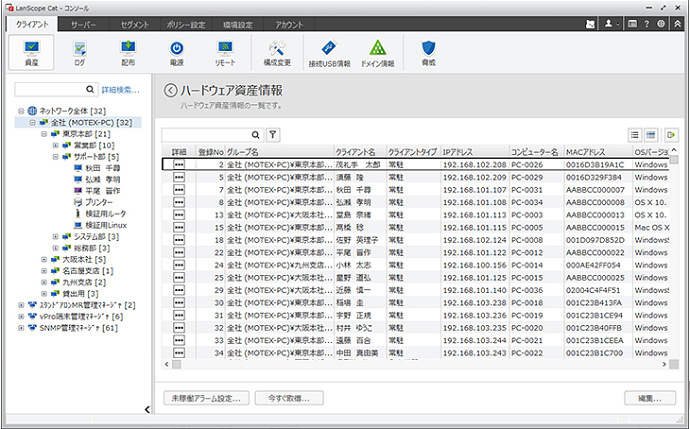
Task: Expand システム部 [3] tree node
Action: (x=55, y=237)
